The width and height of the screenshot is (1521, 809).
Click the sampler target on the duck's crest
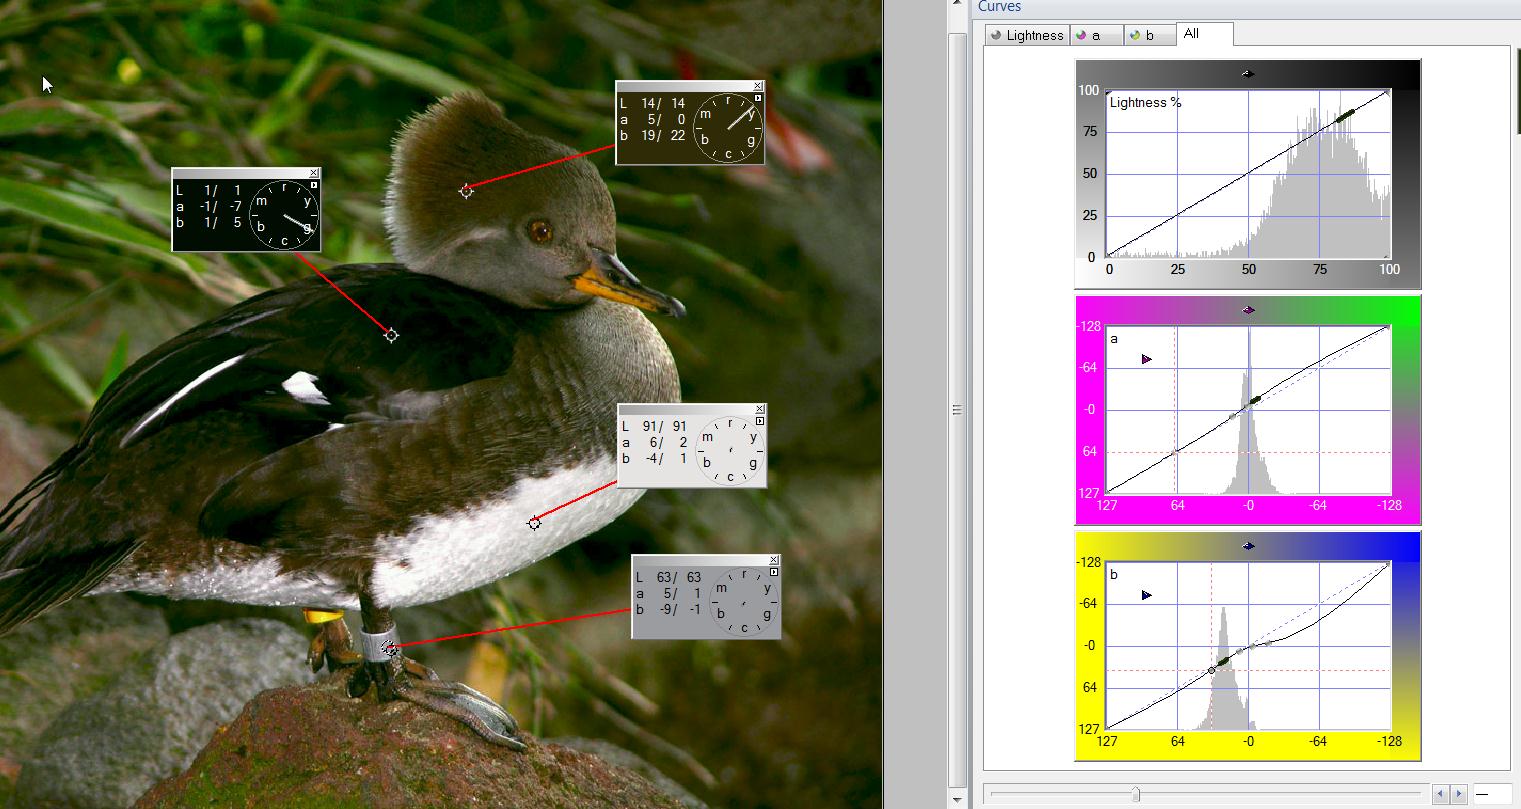pos(466,190)
